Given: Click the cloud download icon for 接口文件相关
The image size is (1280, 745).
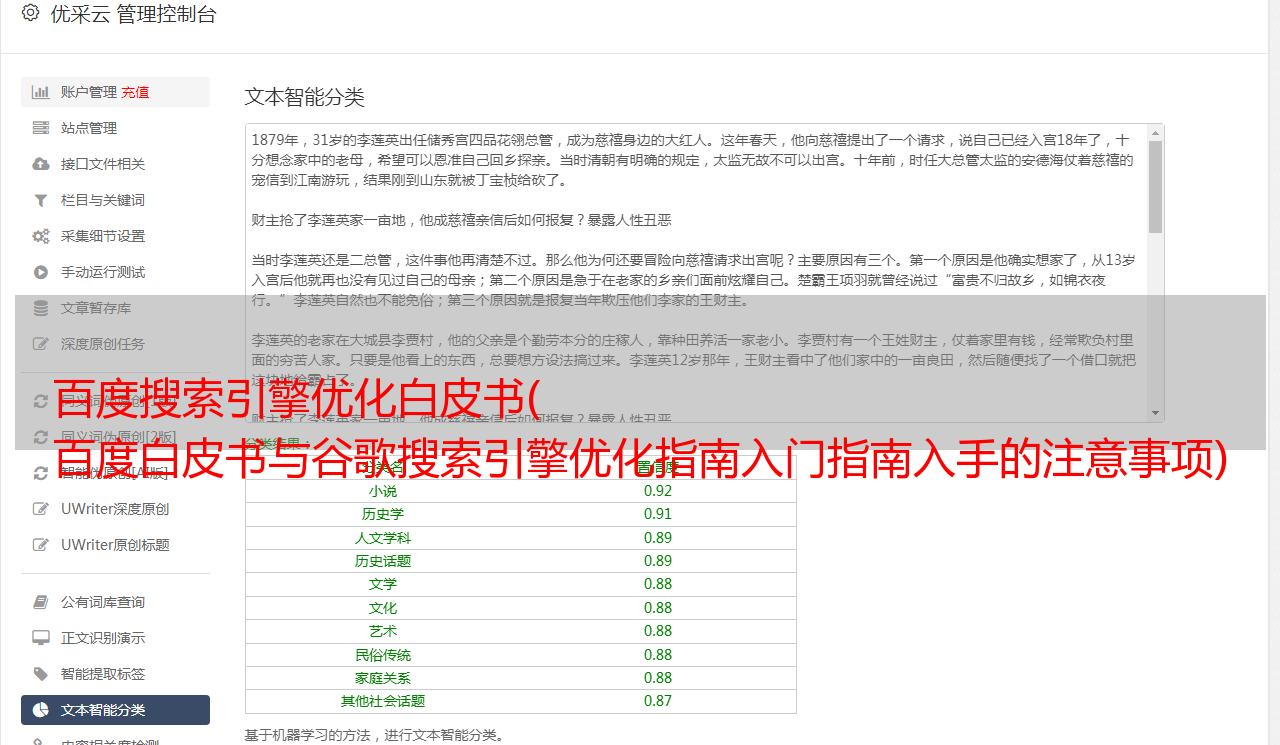Looking at the screenshot, I should pos(41,164).
